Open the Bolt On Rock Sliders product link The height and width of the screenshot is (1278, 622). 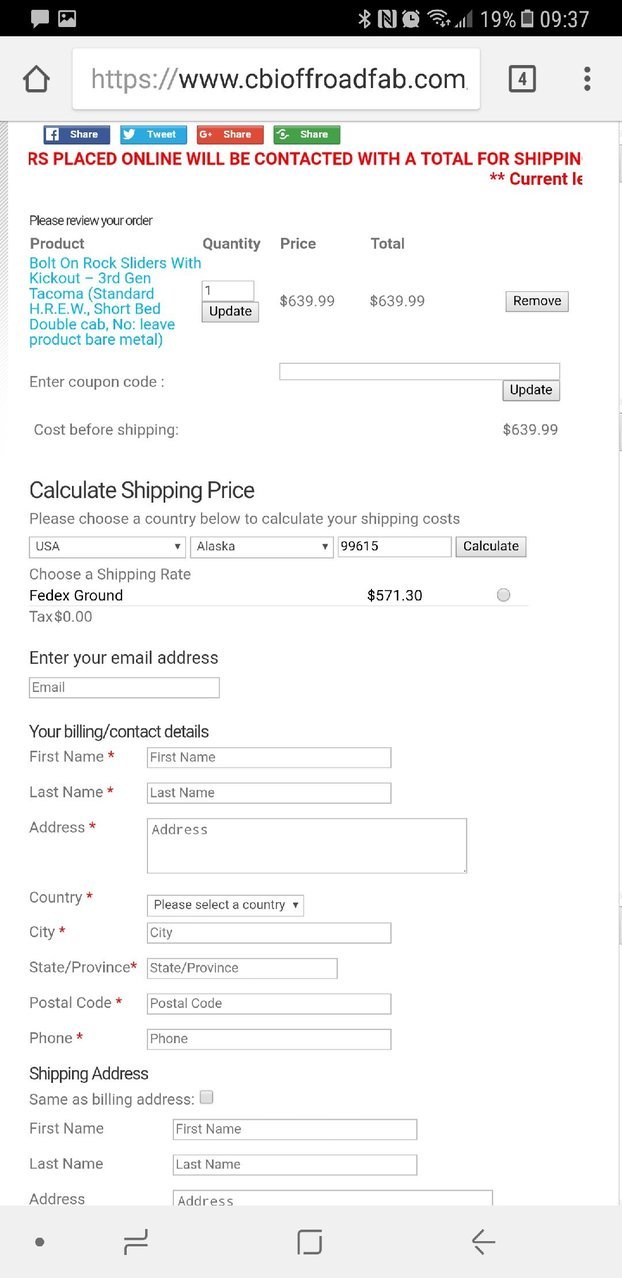coord(115,301)
